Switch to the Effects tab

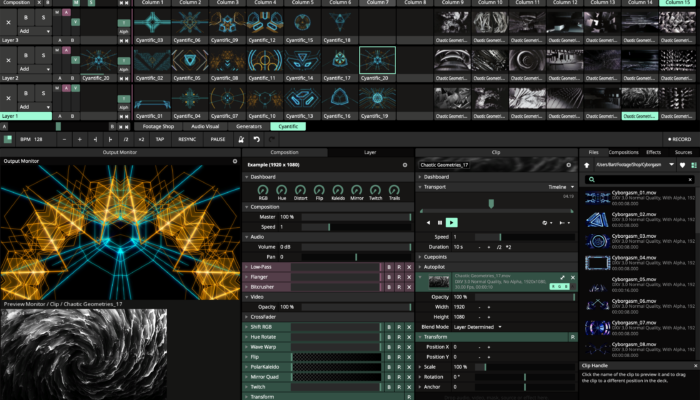653,152
